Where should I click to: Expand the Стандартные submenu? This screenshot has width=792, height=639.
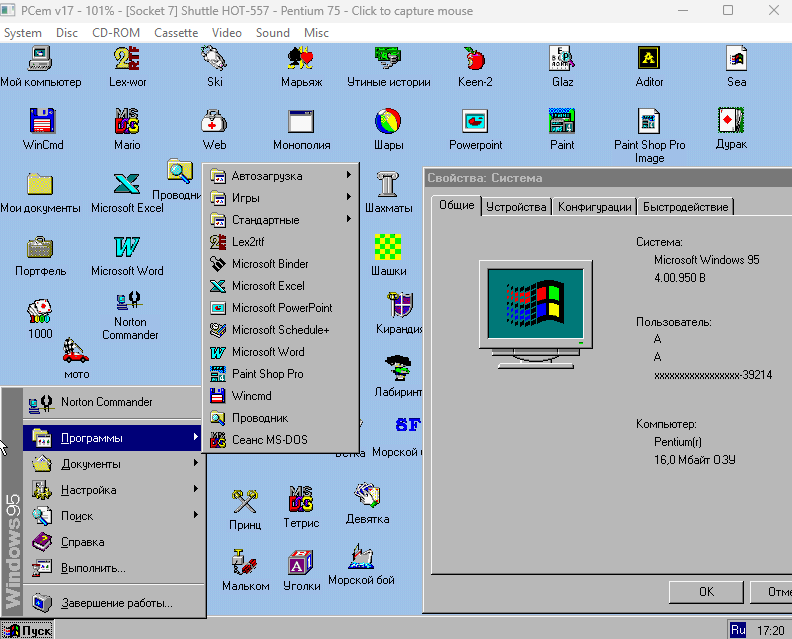point(280,220)
